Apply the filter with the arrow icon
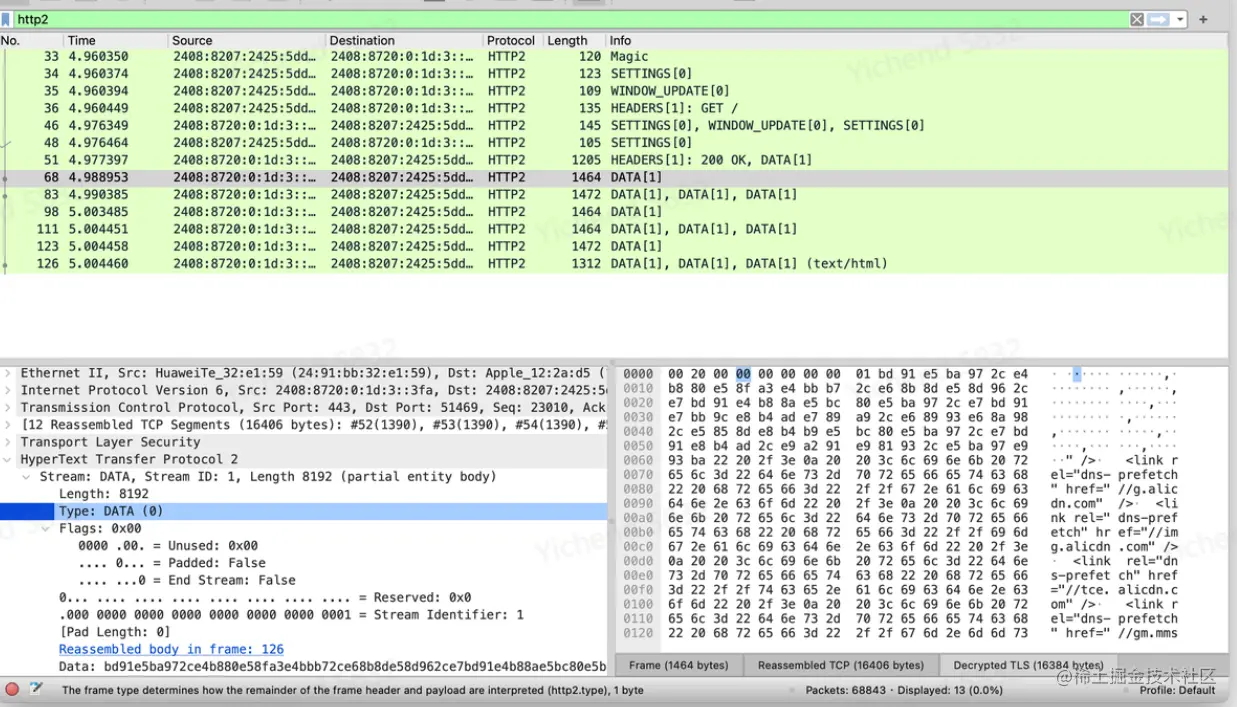The width and height of the screenshot is (1237, 707). pos(1160,18)
